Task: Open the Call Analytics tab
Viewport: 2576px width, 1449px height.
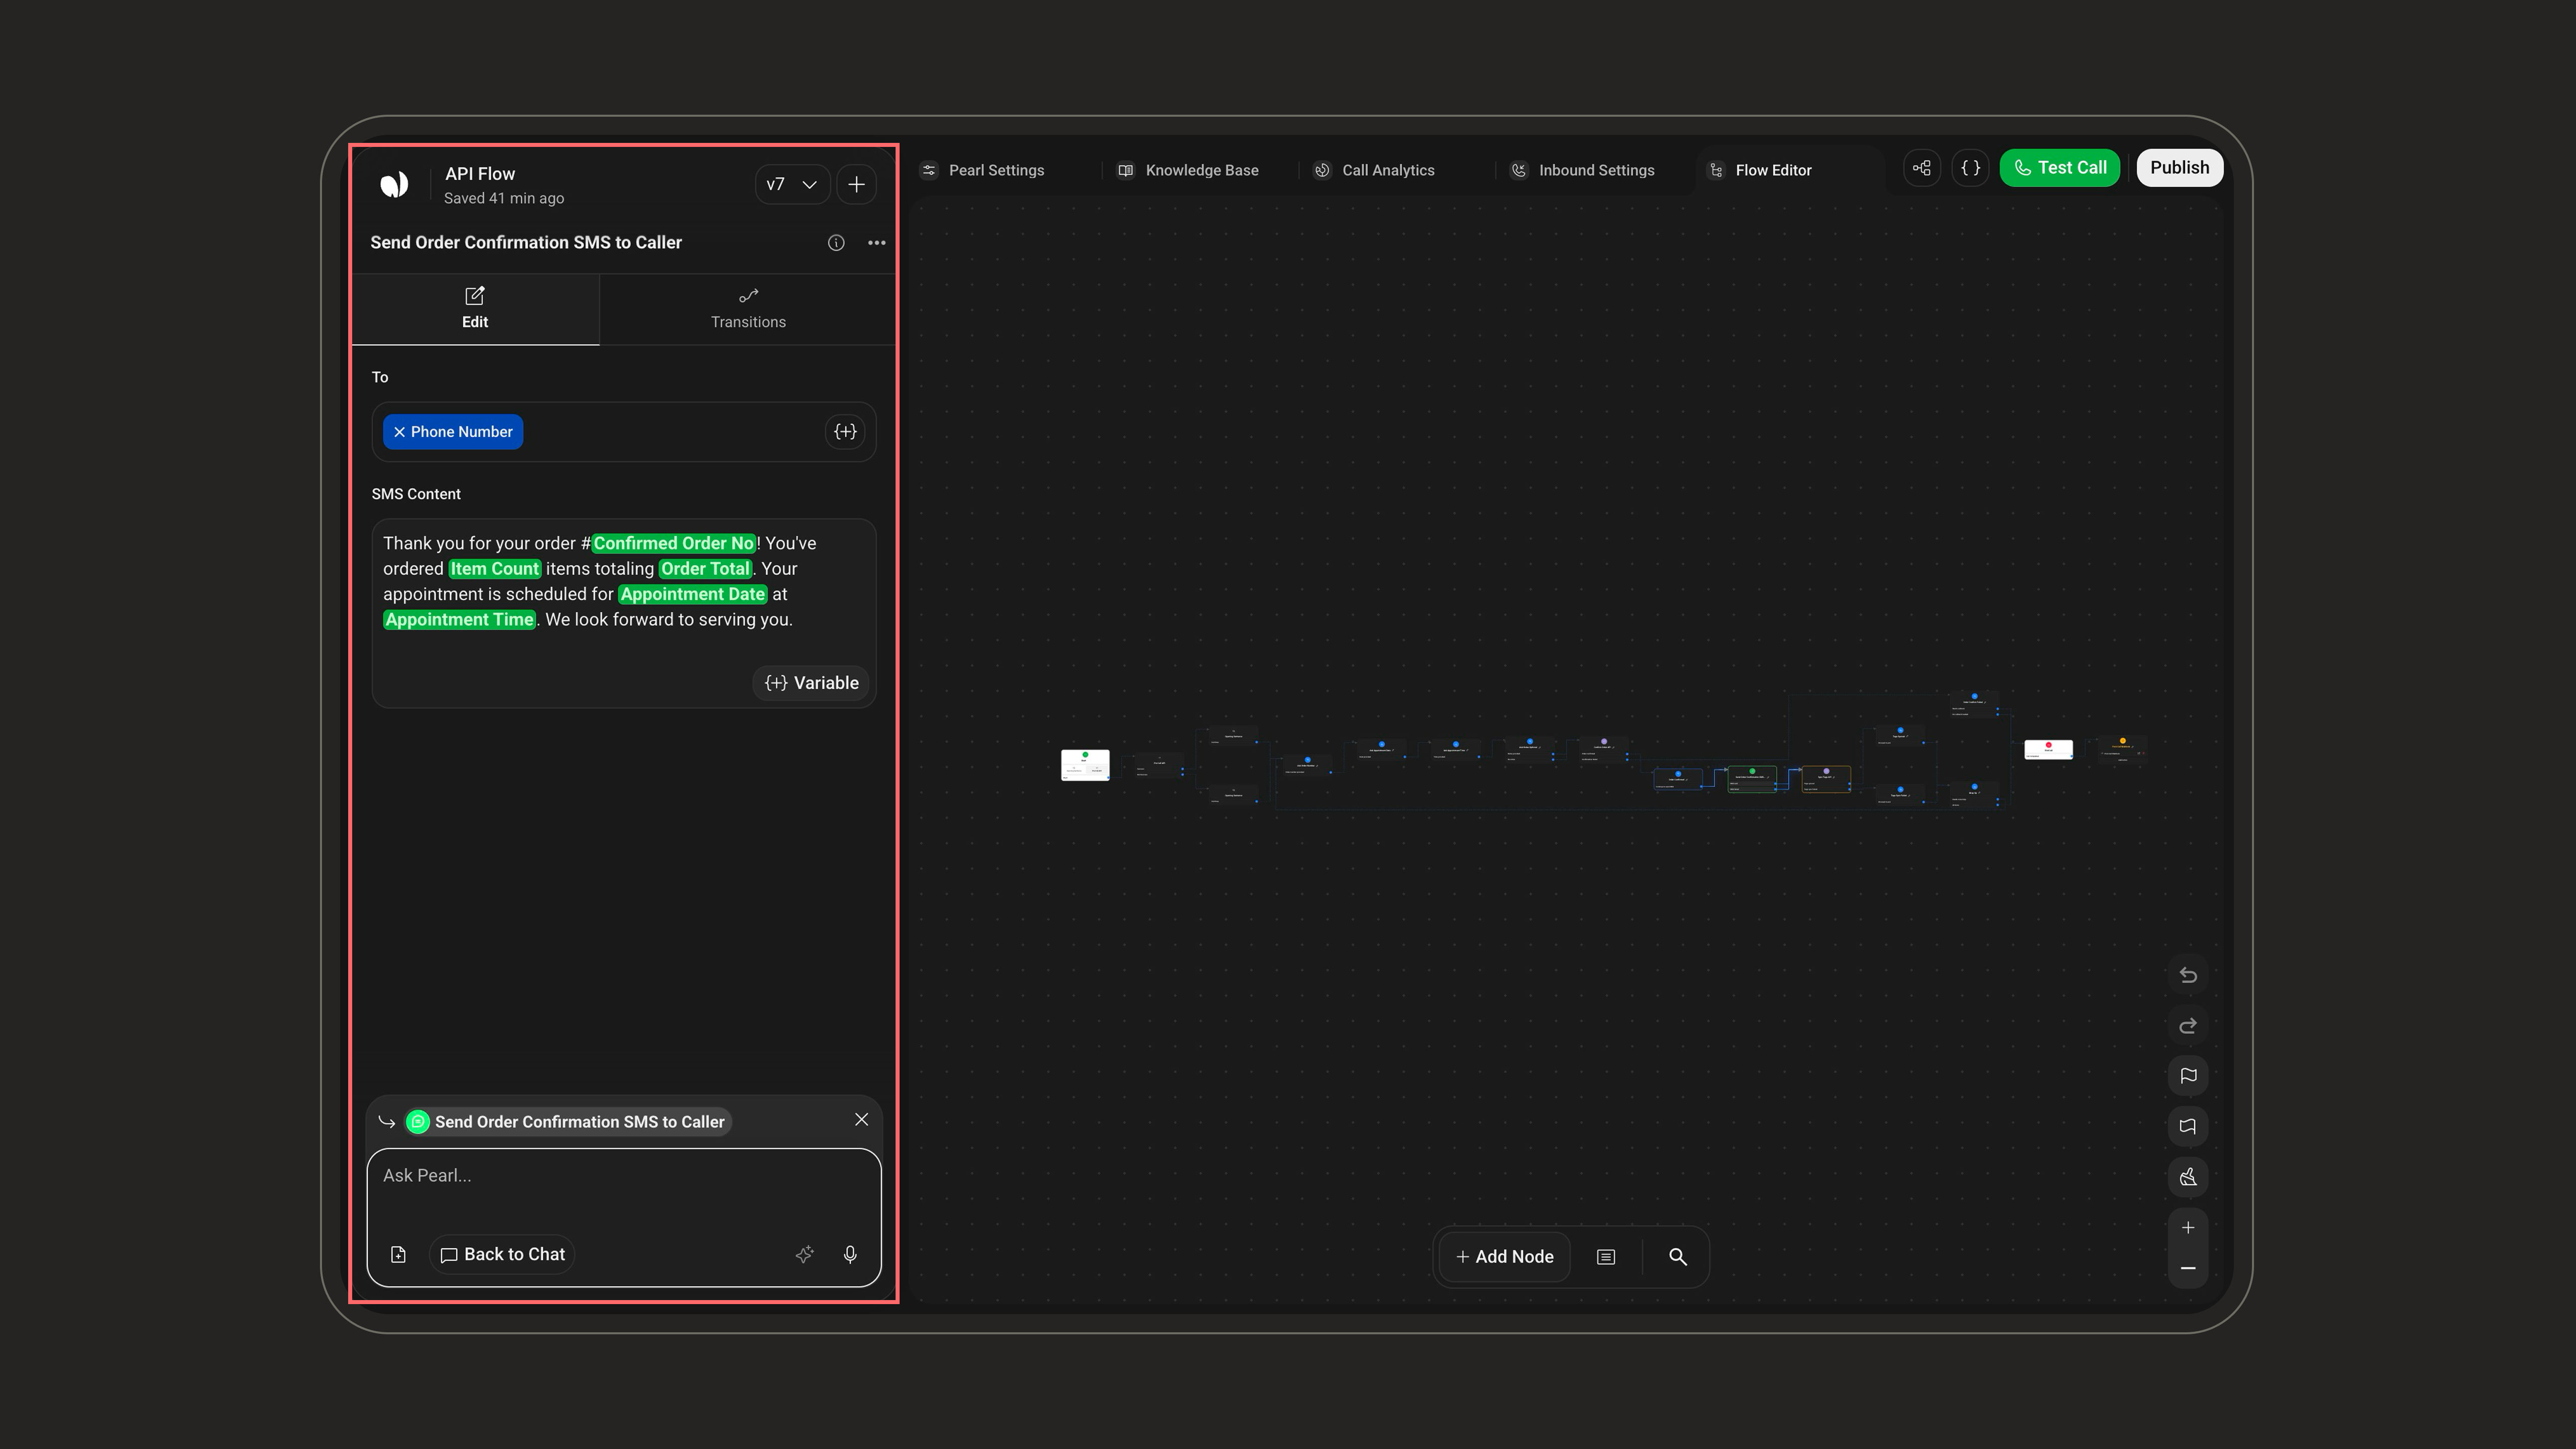Action: pos(1375,170)
